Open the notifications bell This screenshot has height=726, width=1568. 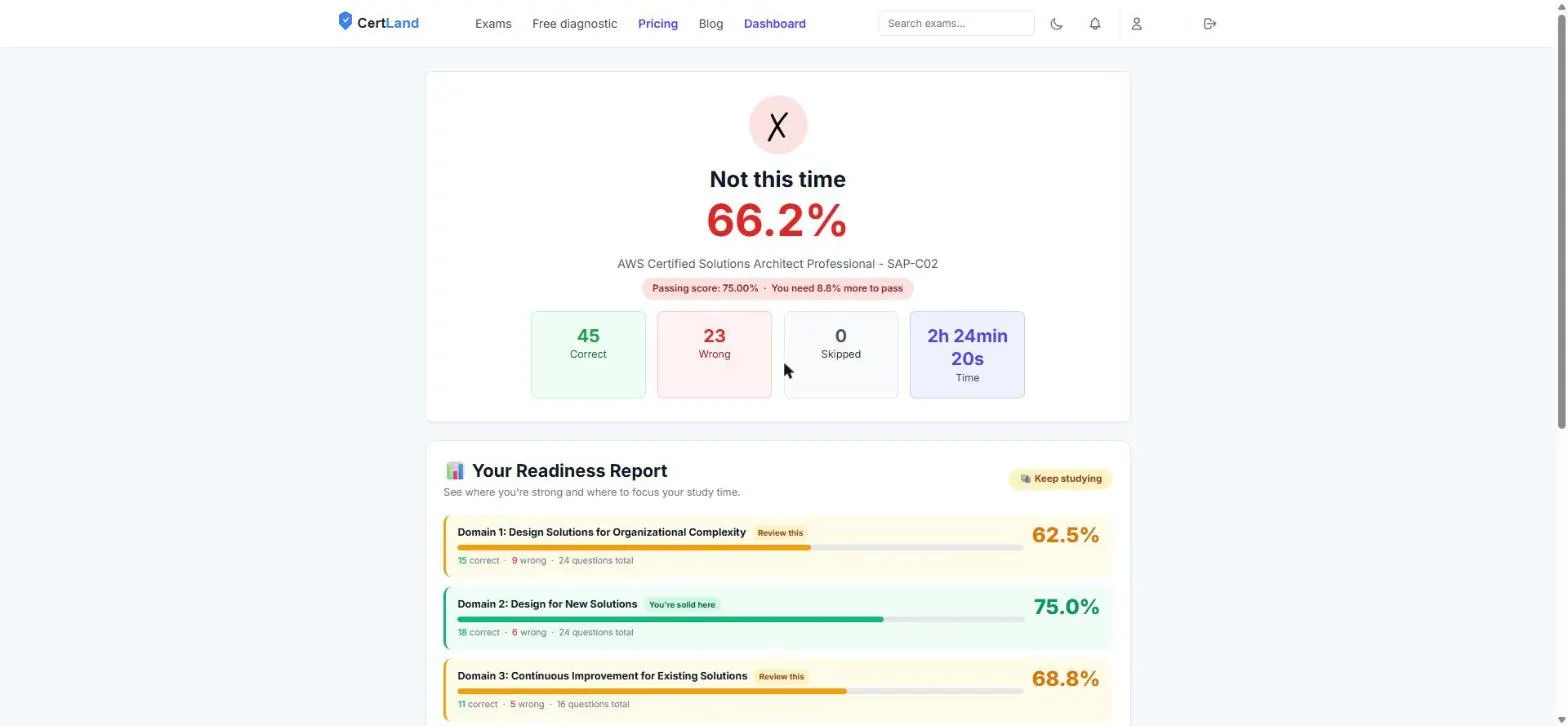click(x=1095, y=24)
